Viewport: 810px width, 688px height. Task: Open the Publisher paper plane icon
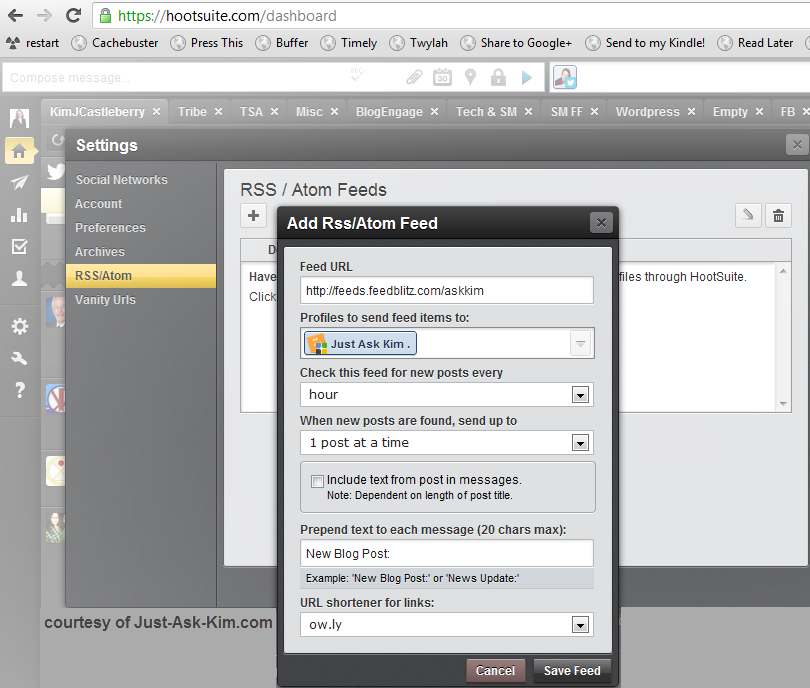click(19, 182)
